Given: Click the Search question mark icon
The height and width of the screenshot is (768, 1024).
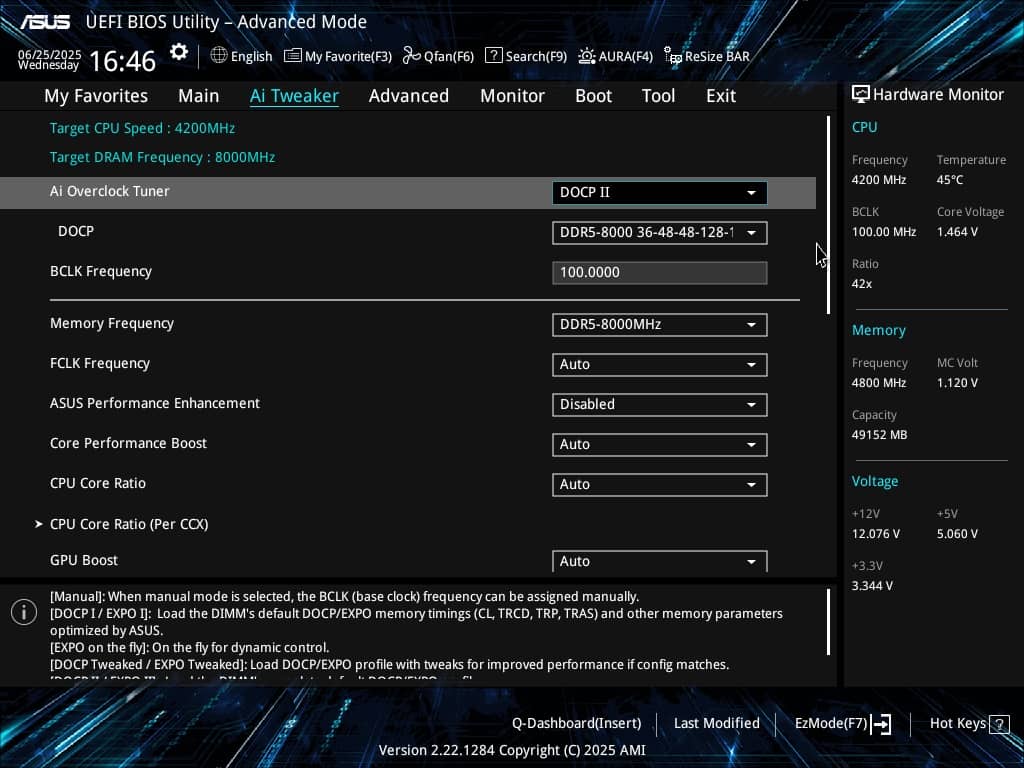Looking at the screenshot, I should pos(494,56).
